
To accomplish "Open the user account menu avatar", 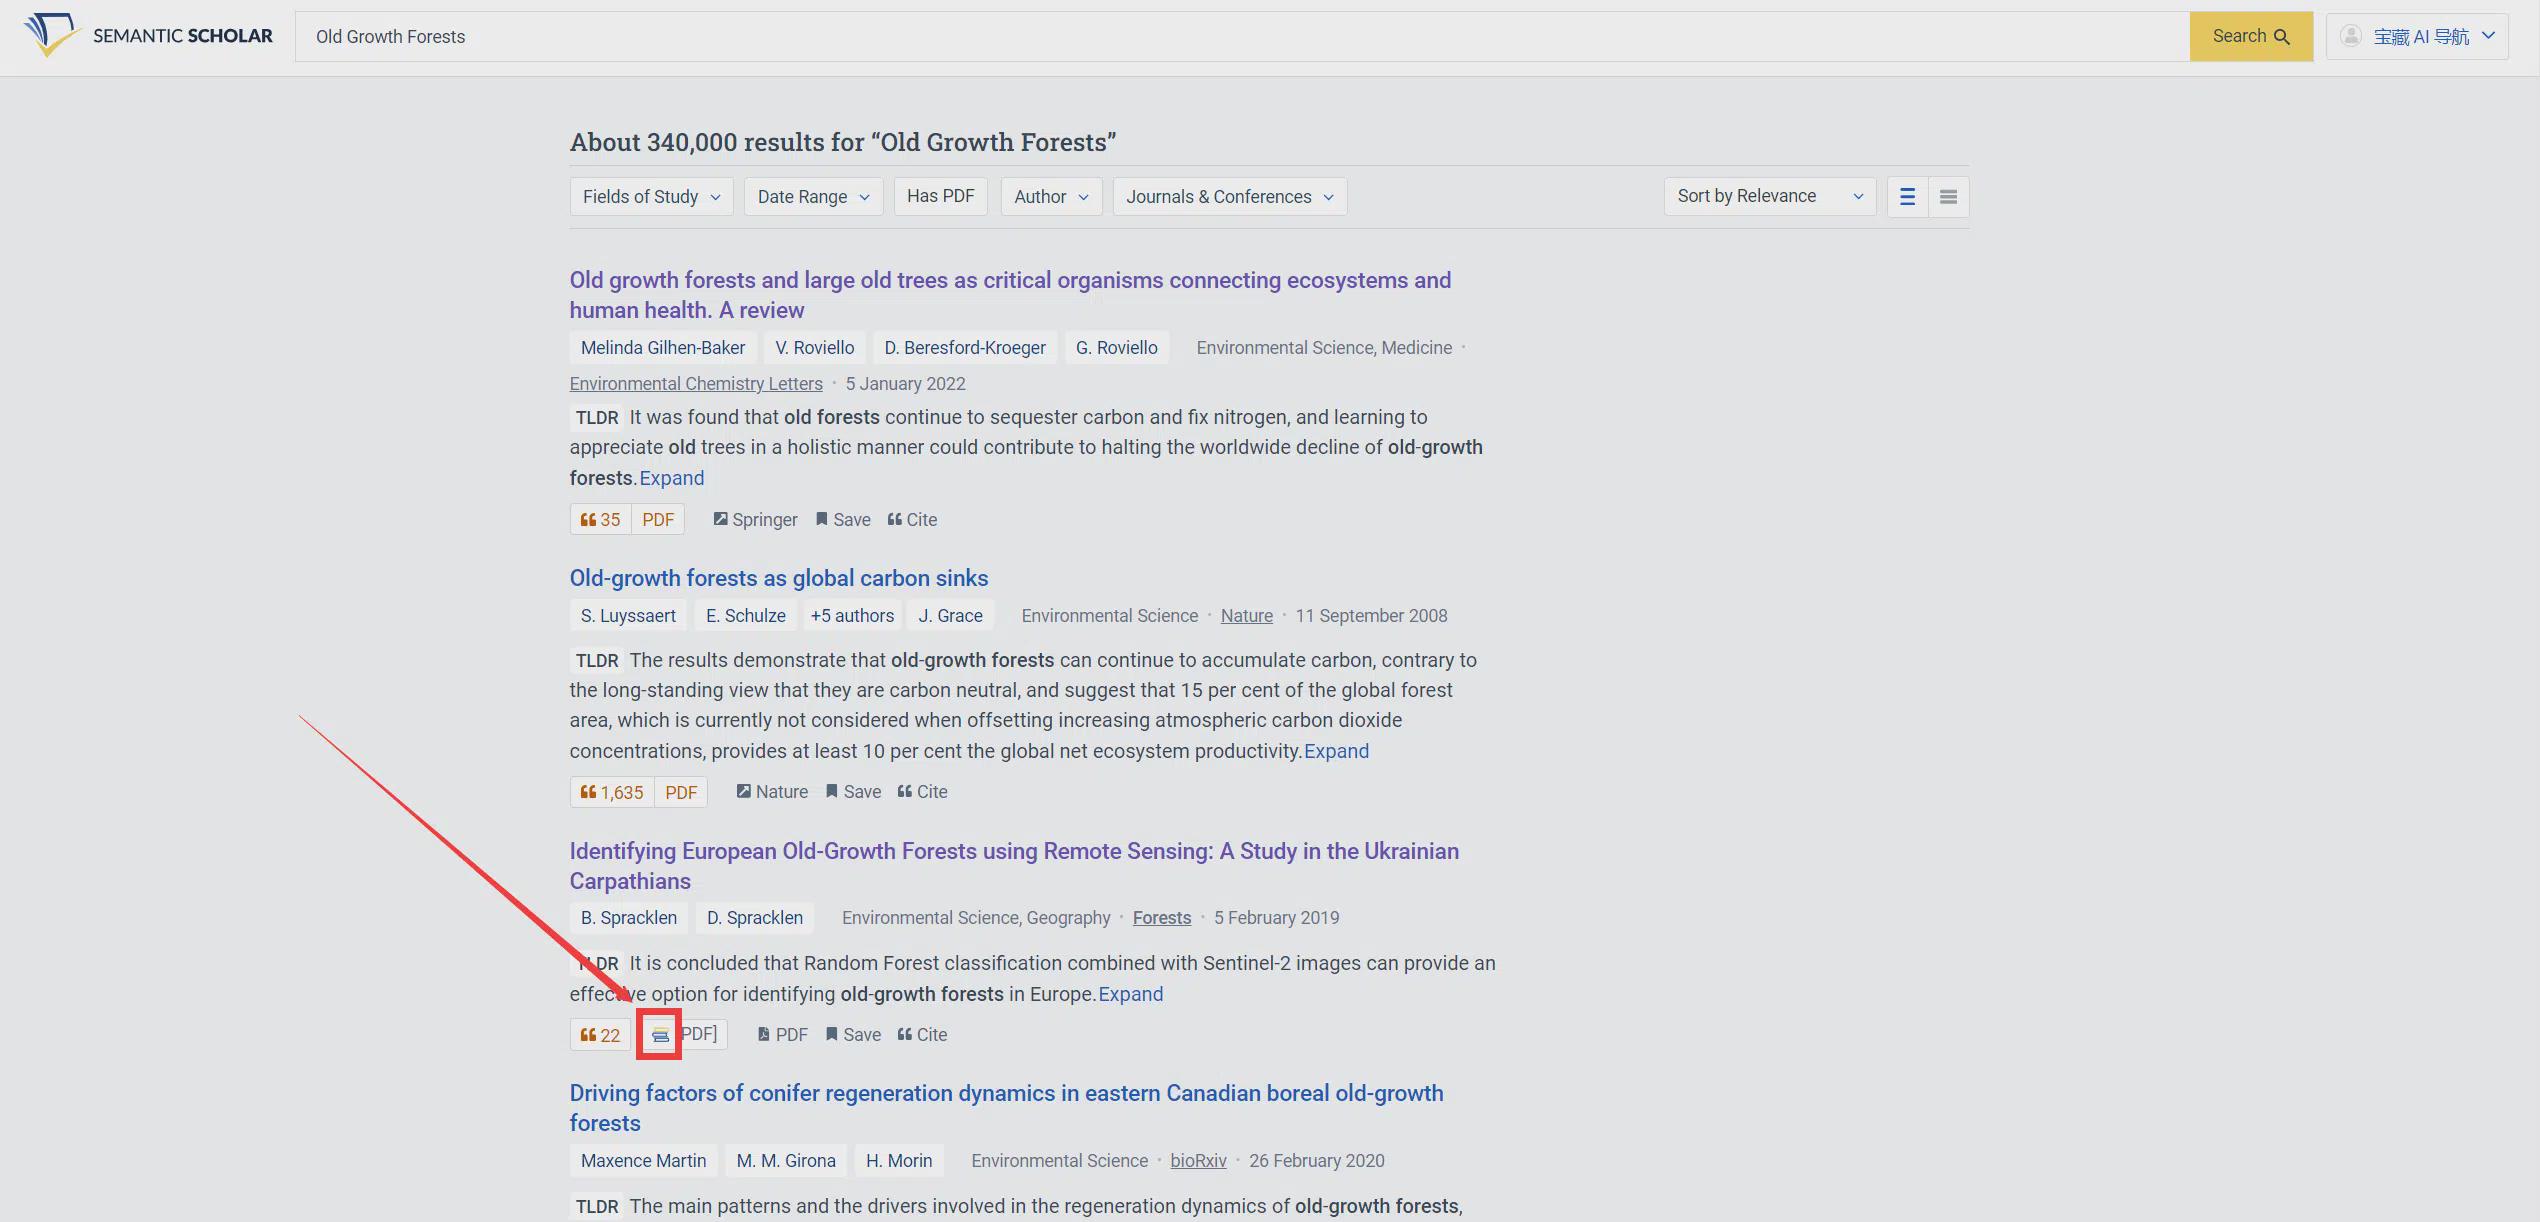I will click(2351, 36).
